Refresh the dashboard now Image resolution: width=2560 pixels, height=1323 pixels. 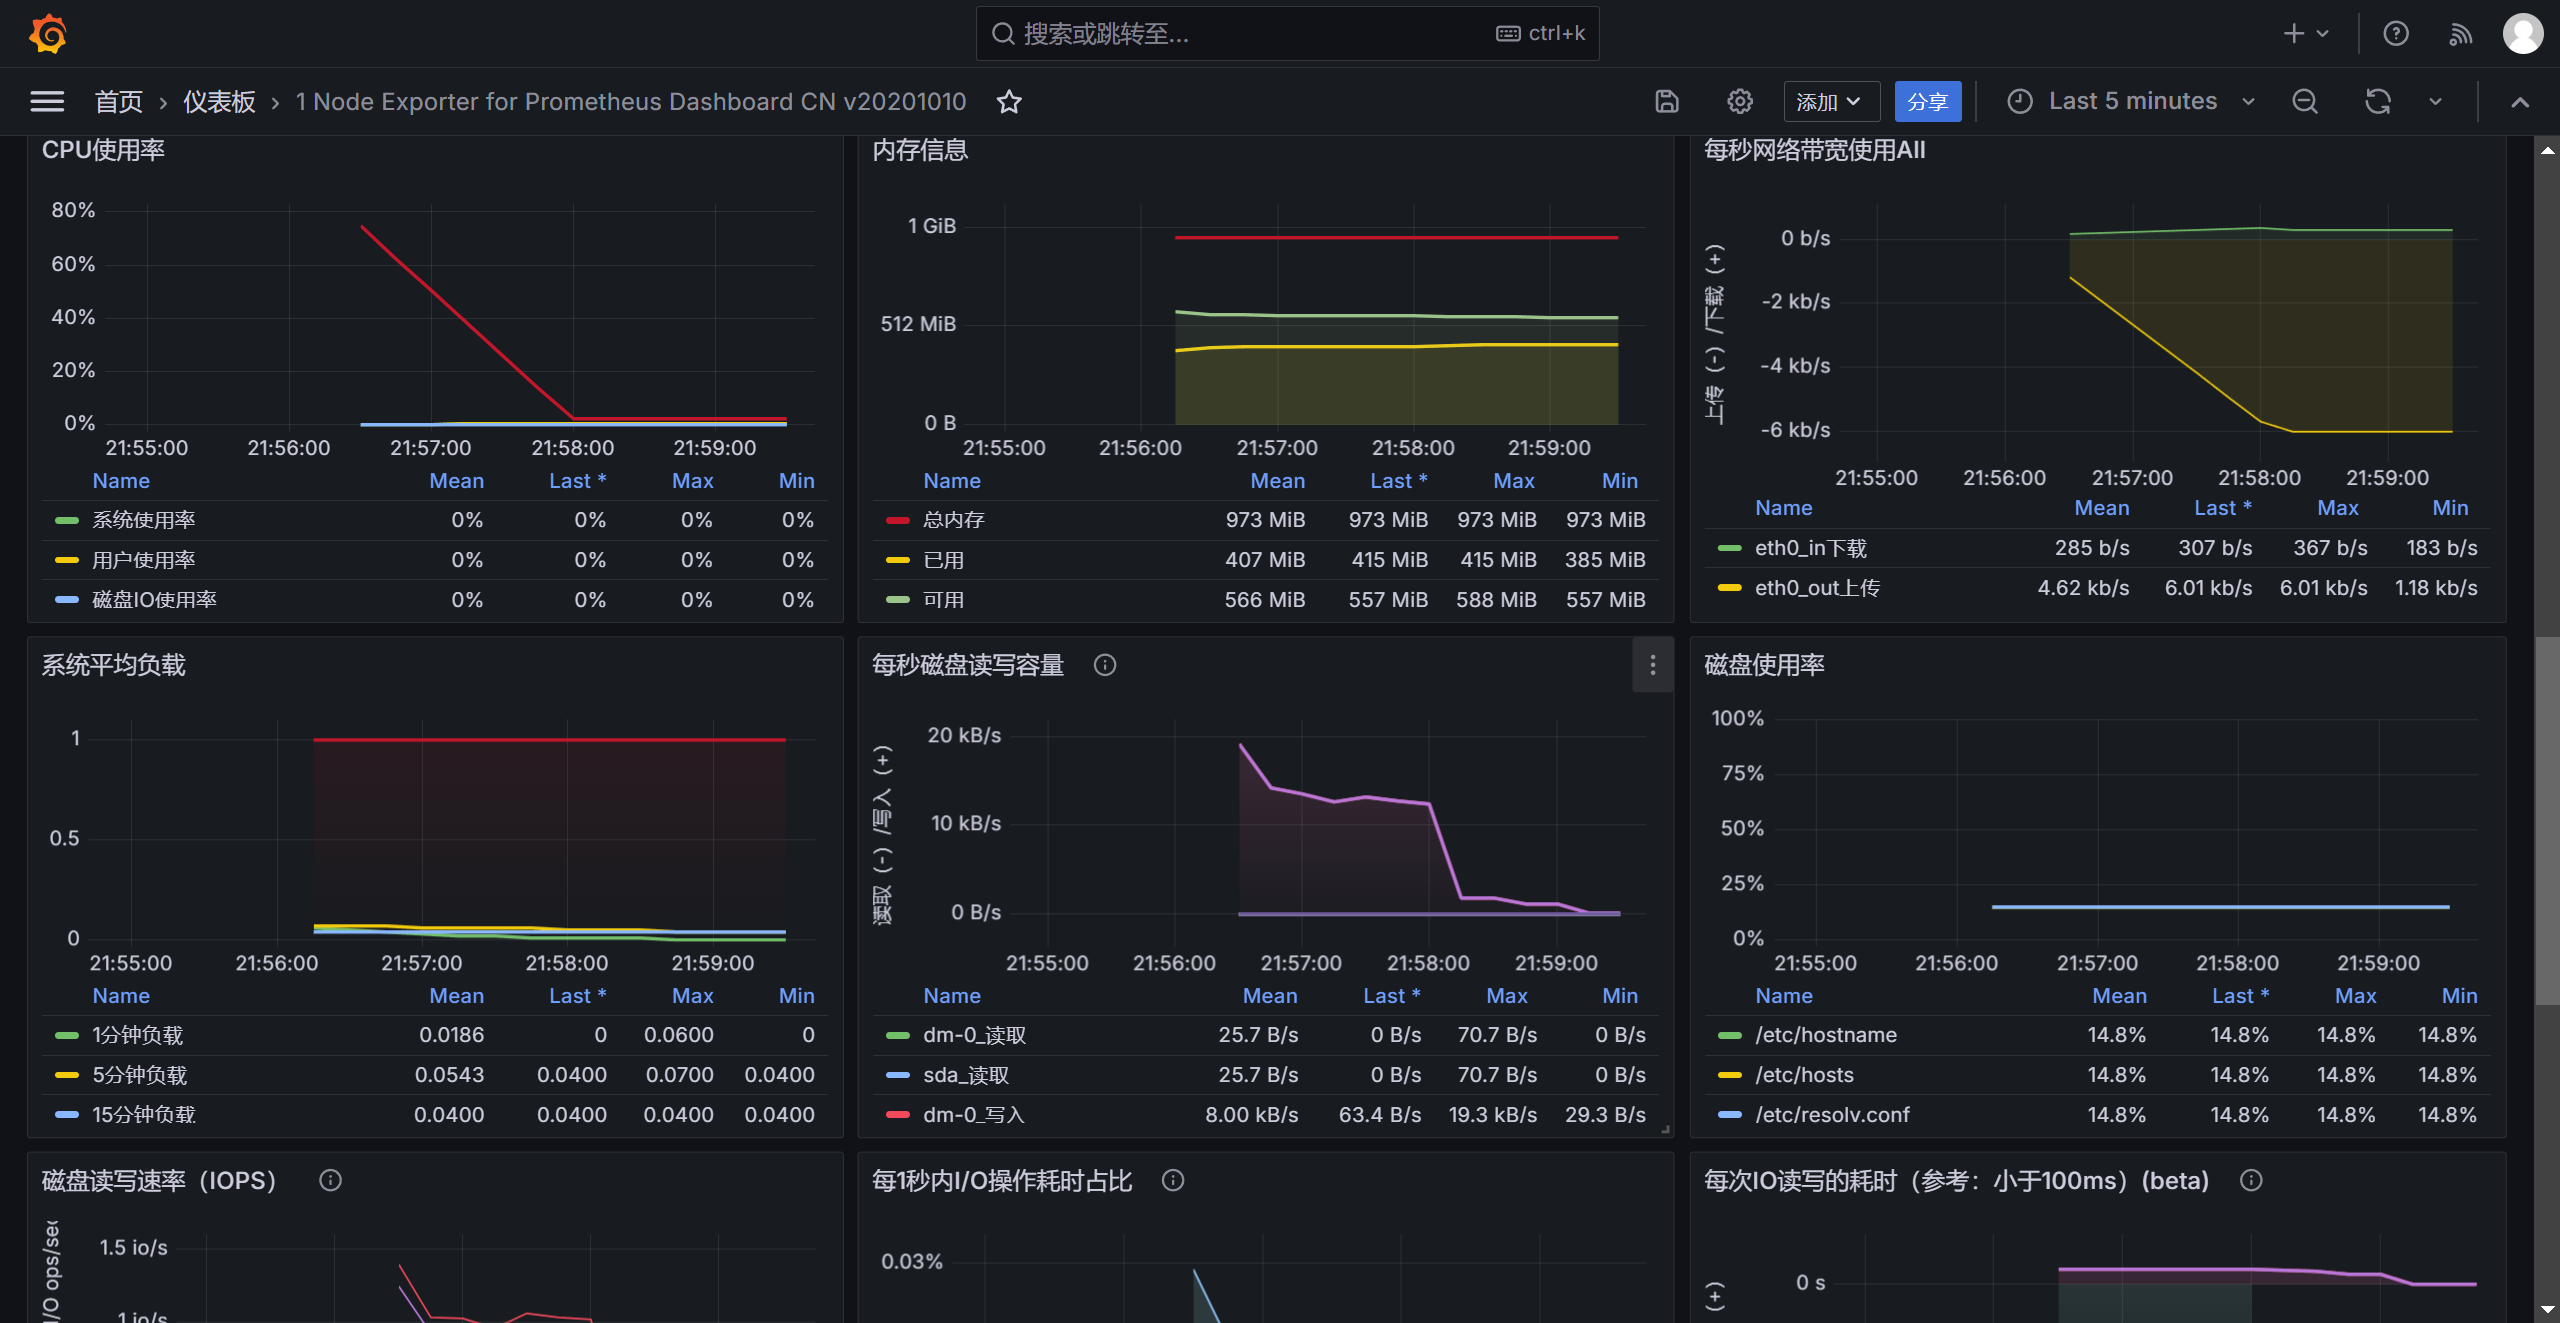tap(2378, 101)
